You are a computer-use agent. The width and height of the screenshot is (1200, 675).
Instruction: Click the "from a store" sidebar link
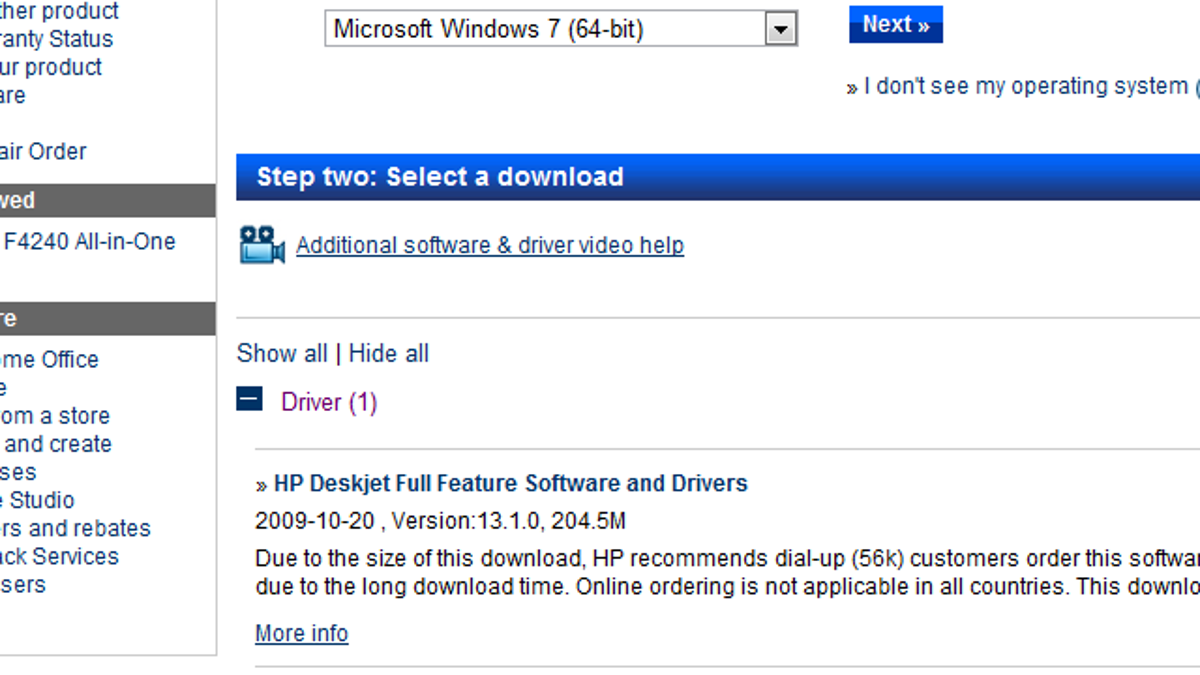pos(55,415)
